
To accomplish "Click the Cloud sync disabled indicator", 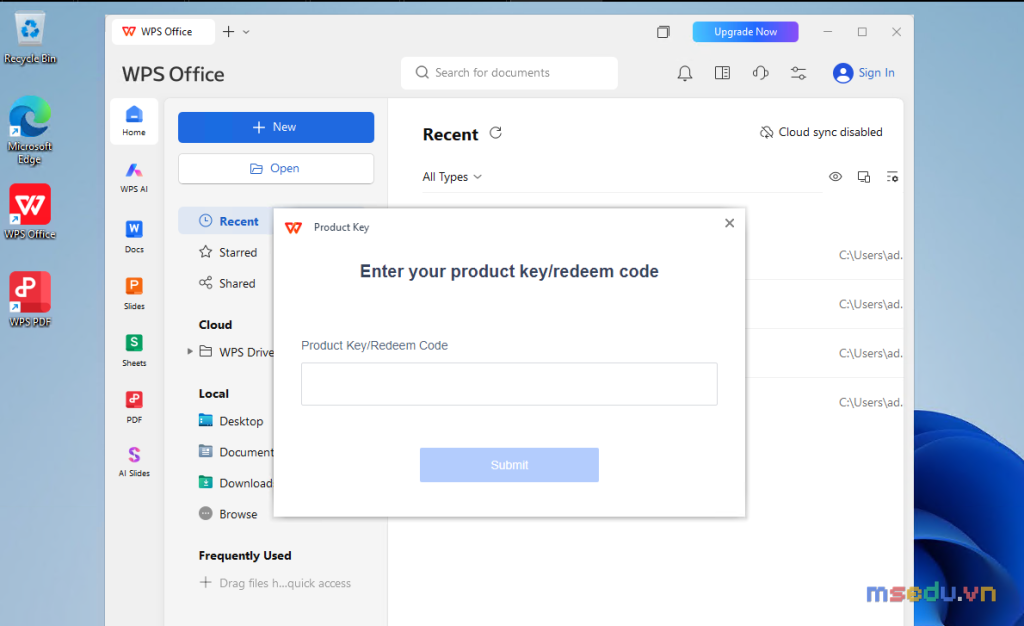I will [821, 132].
